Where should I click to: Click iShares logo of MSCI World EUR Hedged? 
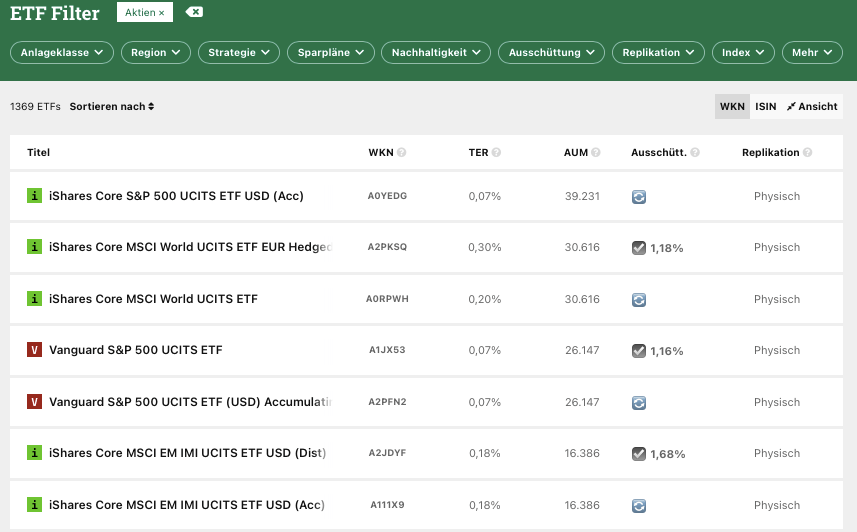click(34, 247)
